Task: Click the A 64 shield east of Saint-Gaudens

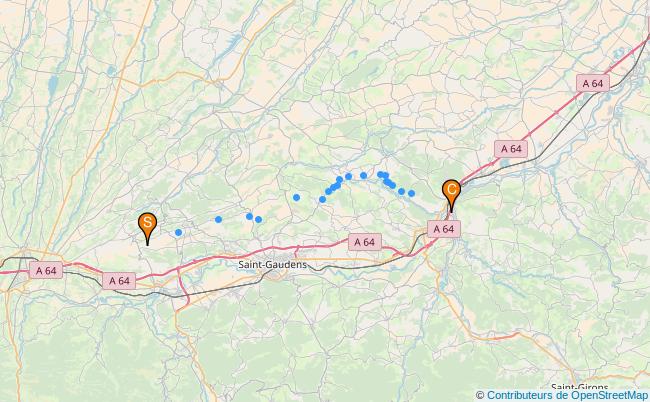Action: (365, 242)
